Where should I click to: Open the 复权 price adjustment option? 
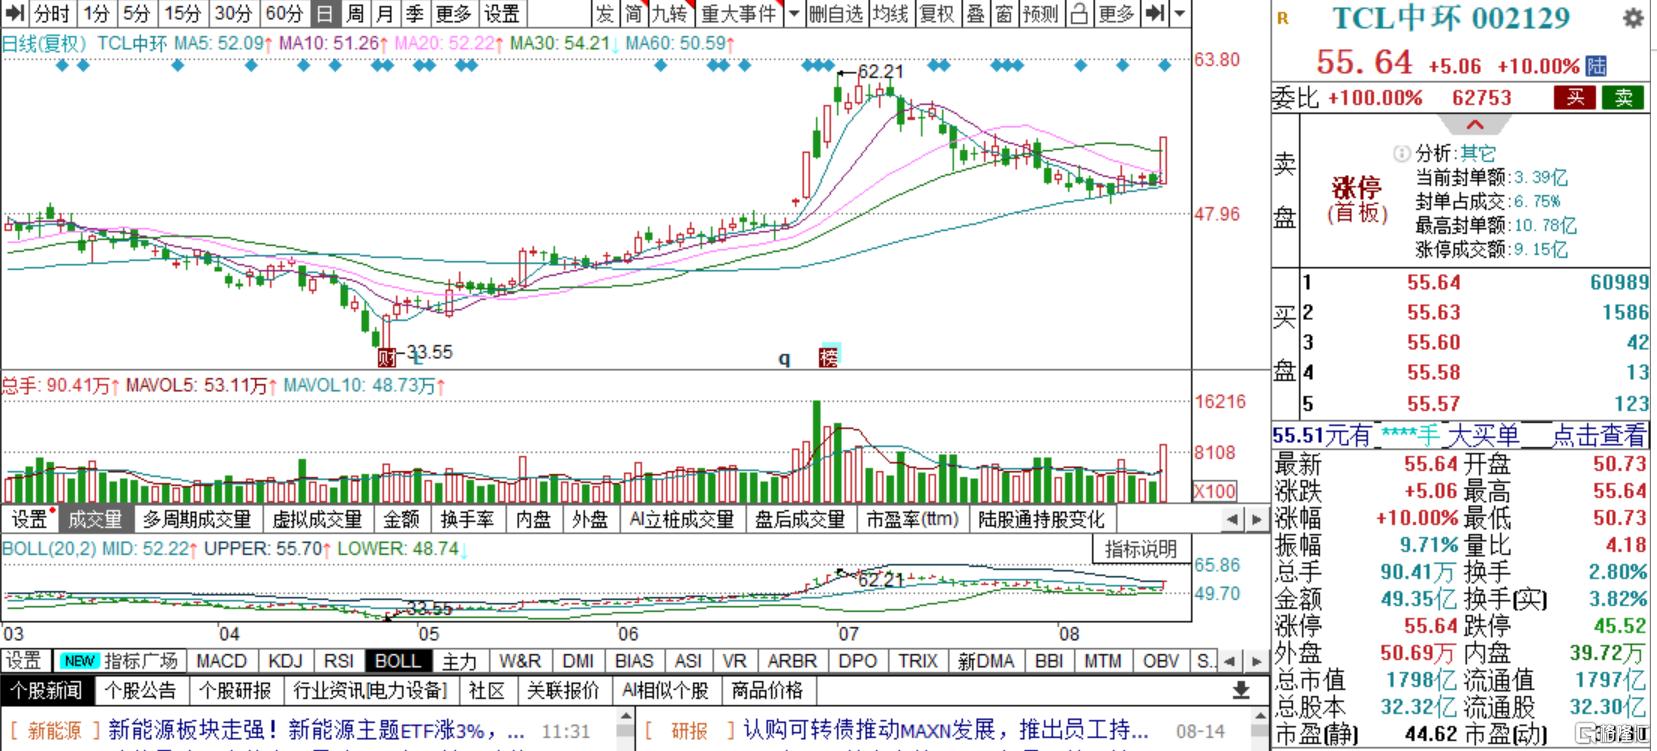point(937,13)
